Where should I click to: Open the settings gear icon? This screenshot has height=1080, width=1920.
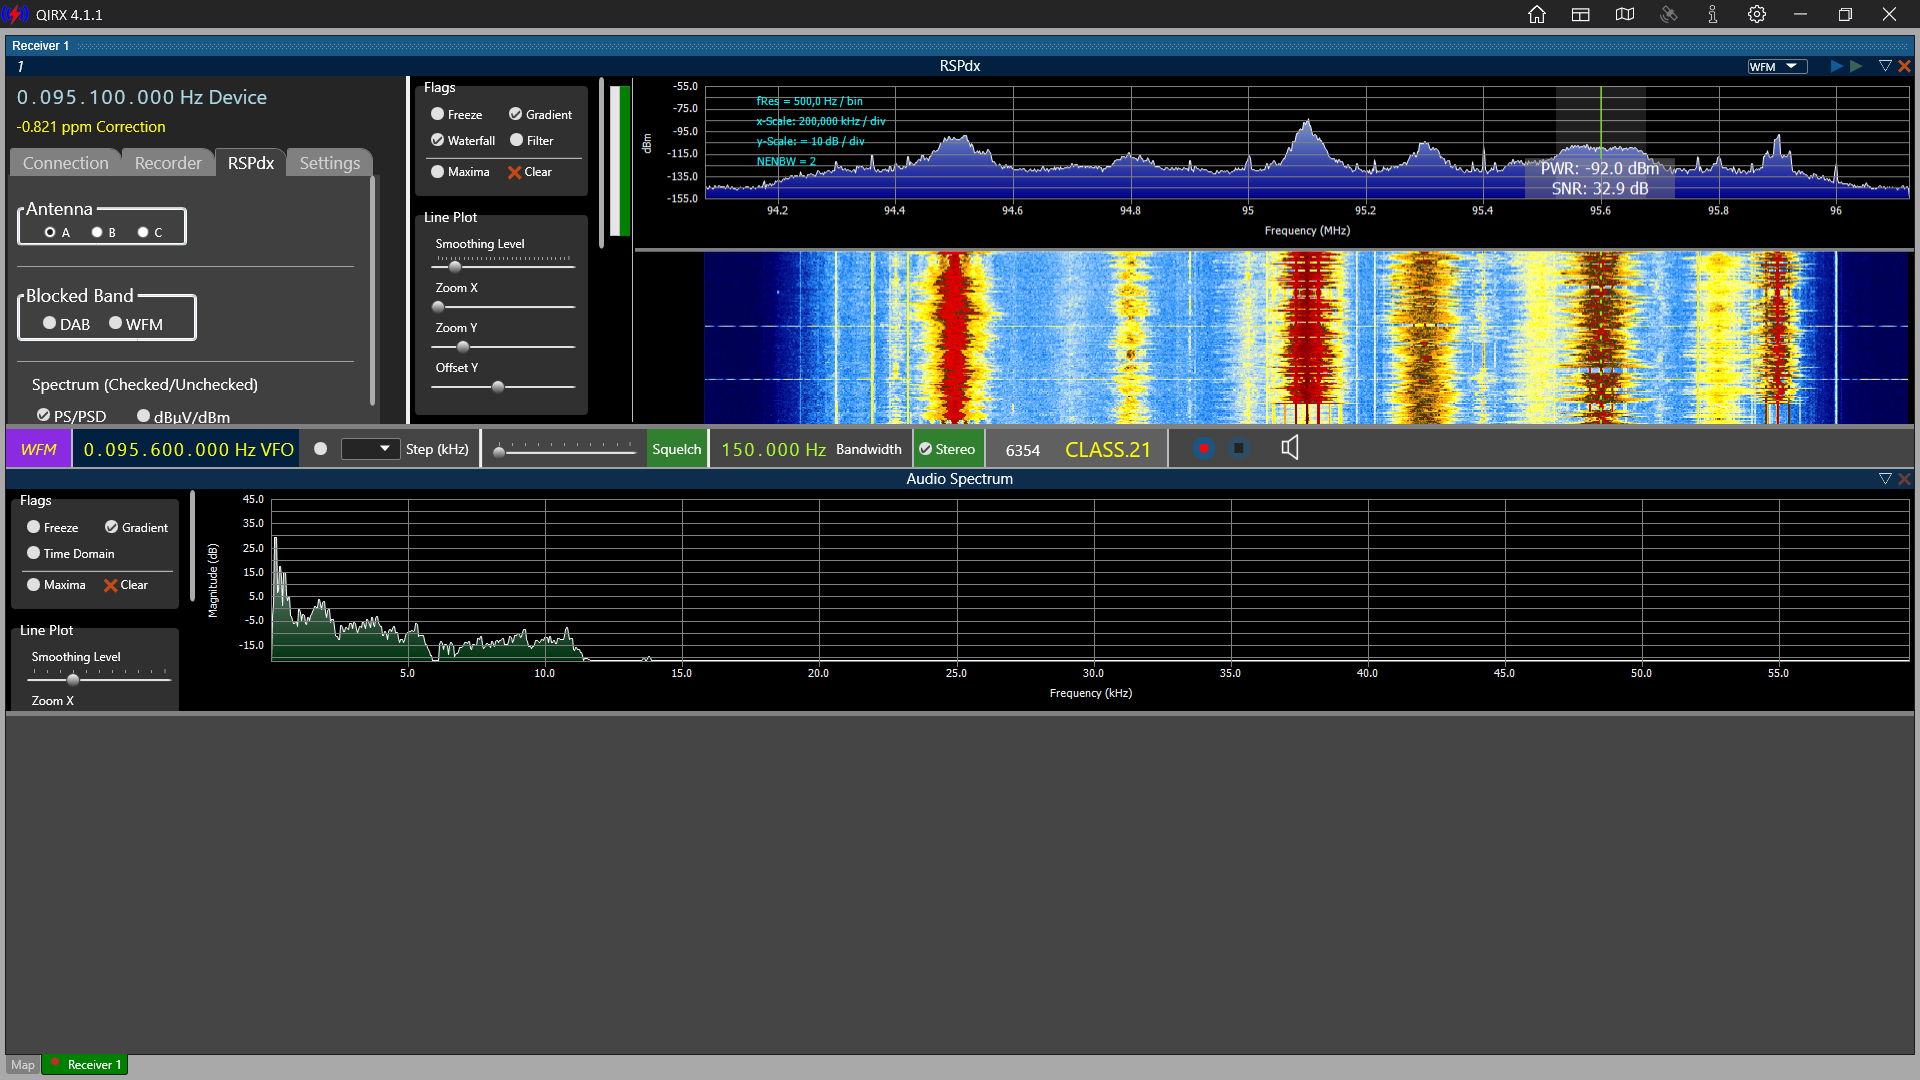point(1757,14)
